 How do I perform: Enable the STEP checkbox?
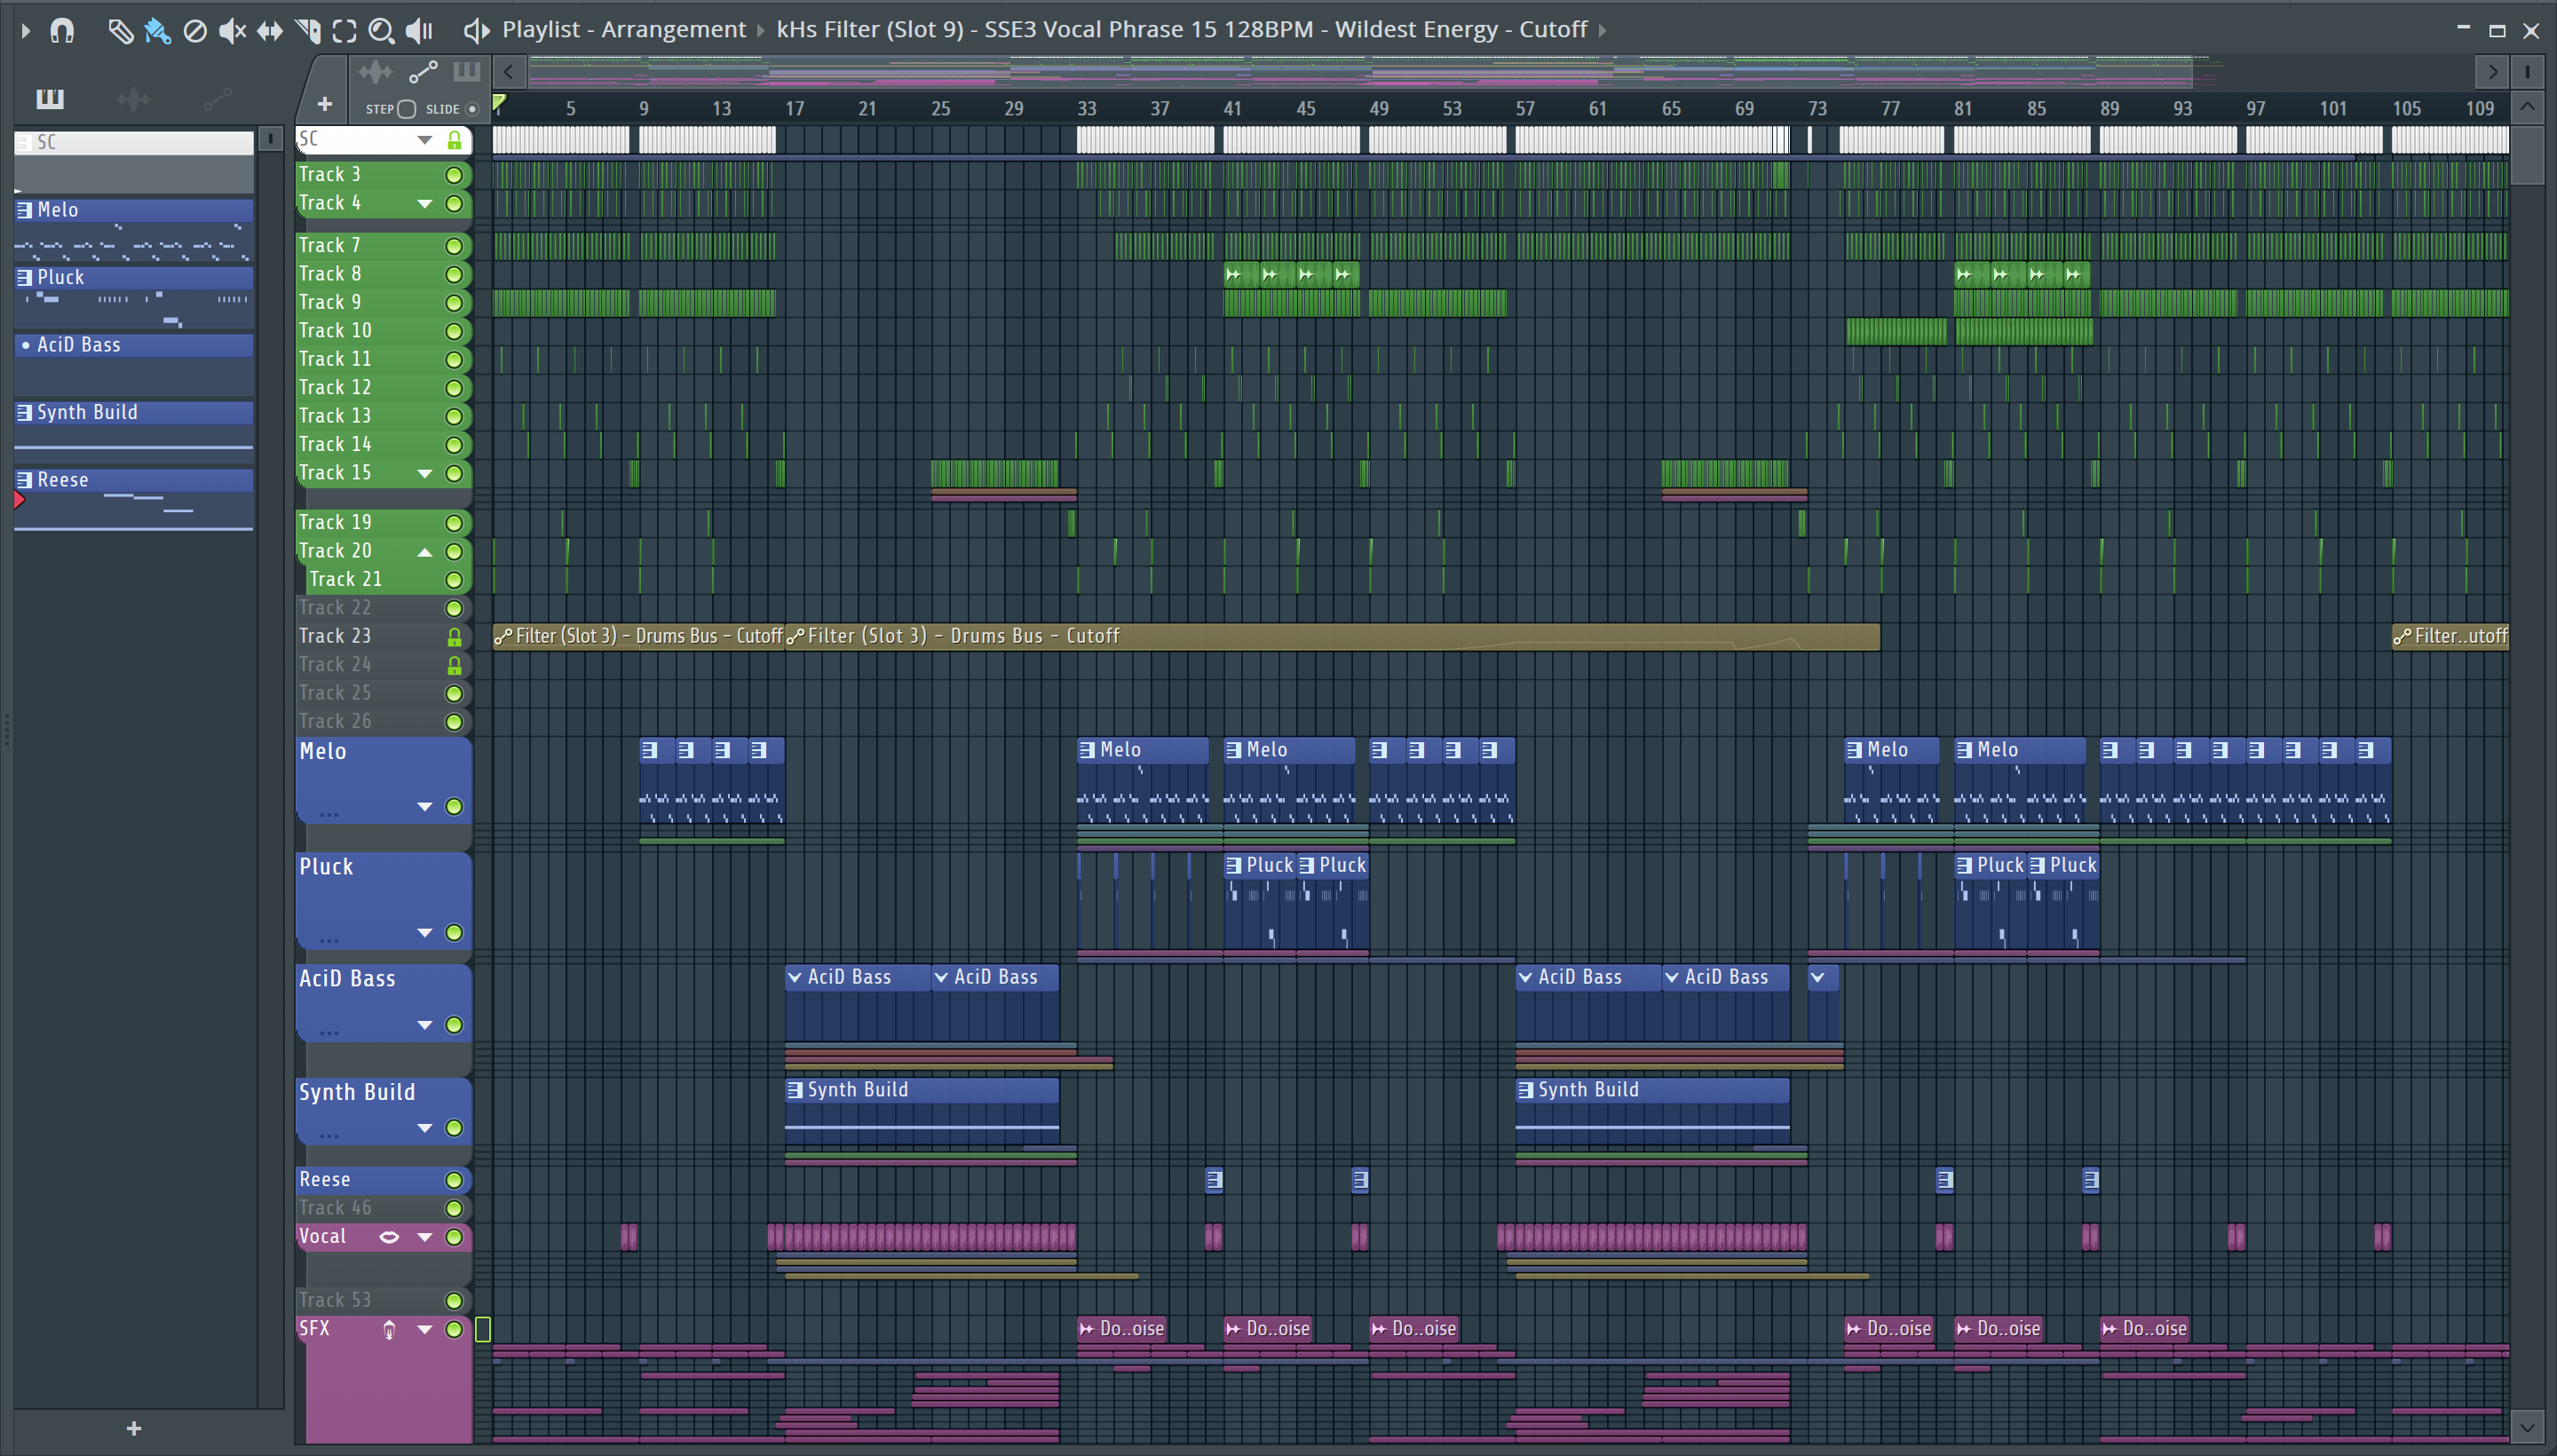(x=406, y=109)
